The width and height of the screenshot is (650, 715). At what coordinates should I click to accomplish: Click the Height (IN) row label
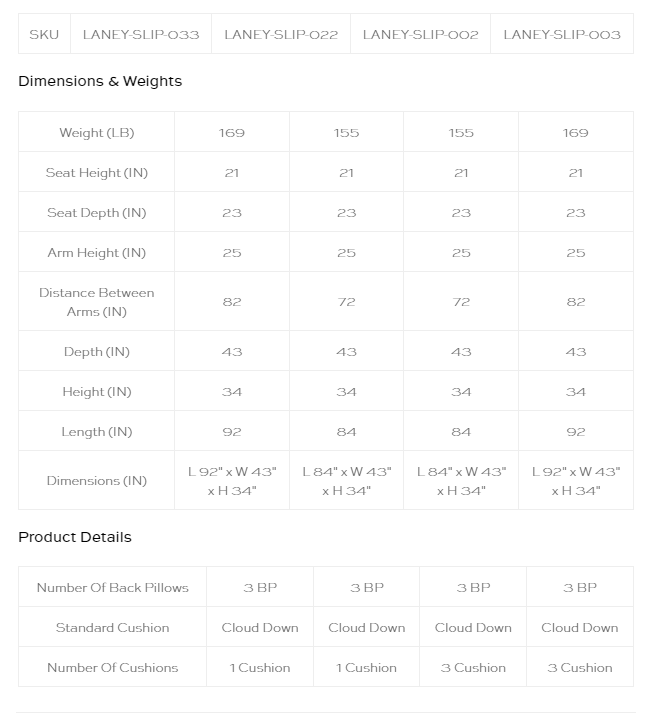click(x=97, y=392)
